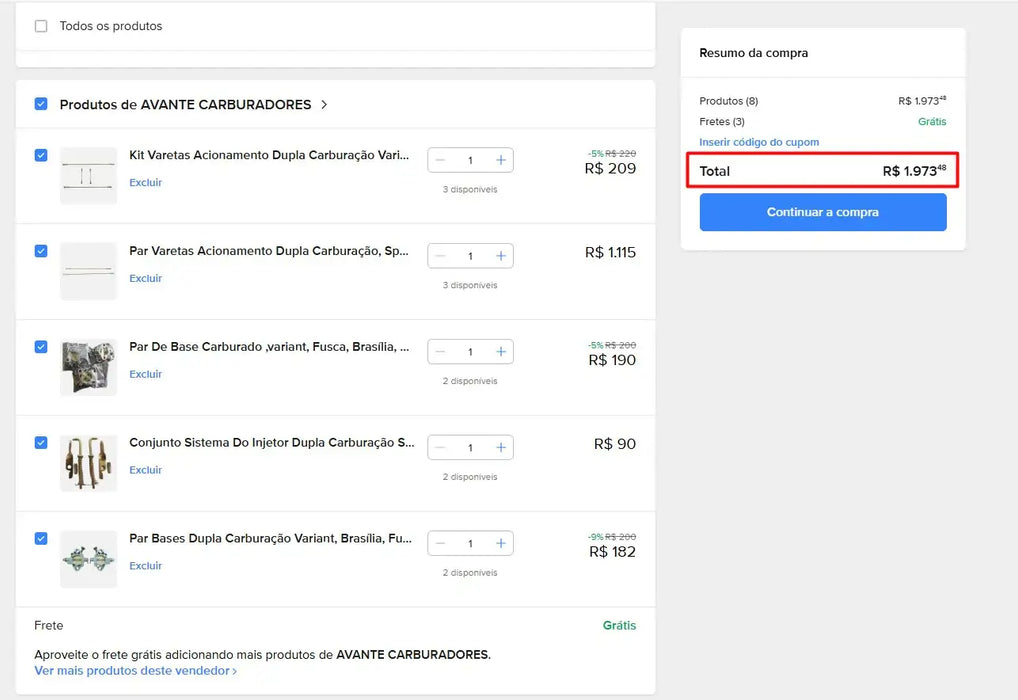Increase quantity of Kit Varetas Acionamento

pyautogui.click(x=501, y=160)
